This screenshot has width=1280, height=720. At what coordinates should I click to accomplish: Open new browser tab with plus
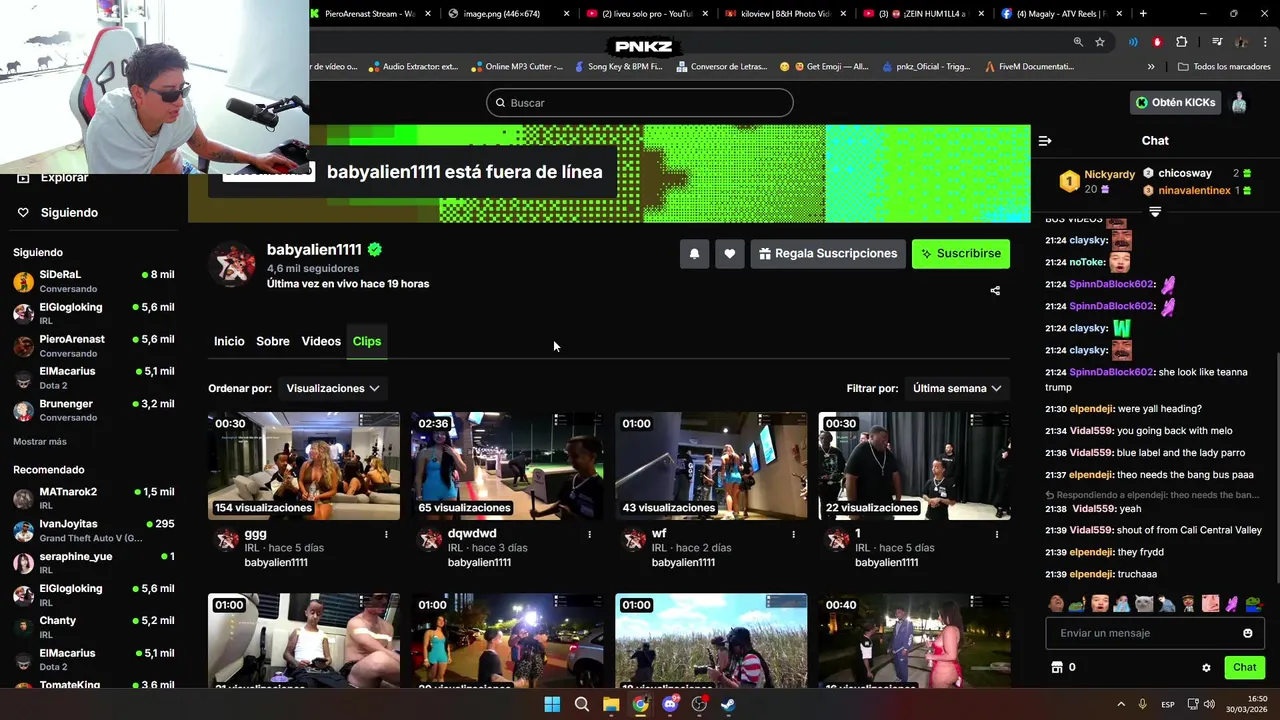click(1143, 14)
